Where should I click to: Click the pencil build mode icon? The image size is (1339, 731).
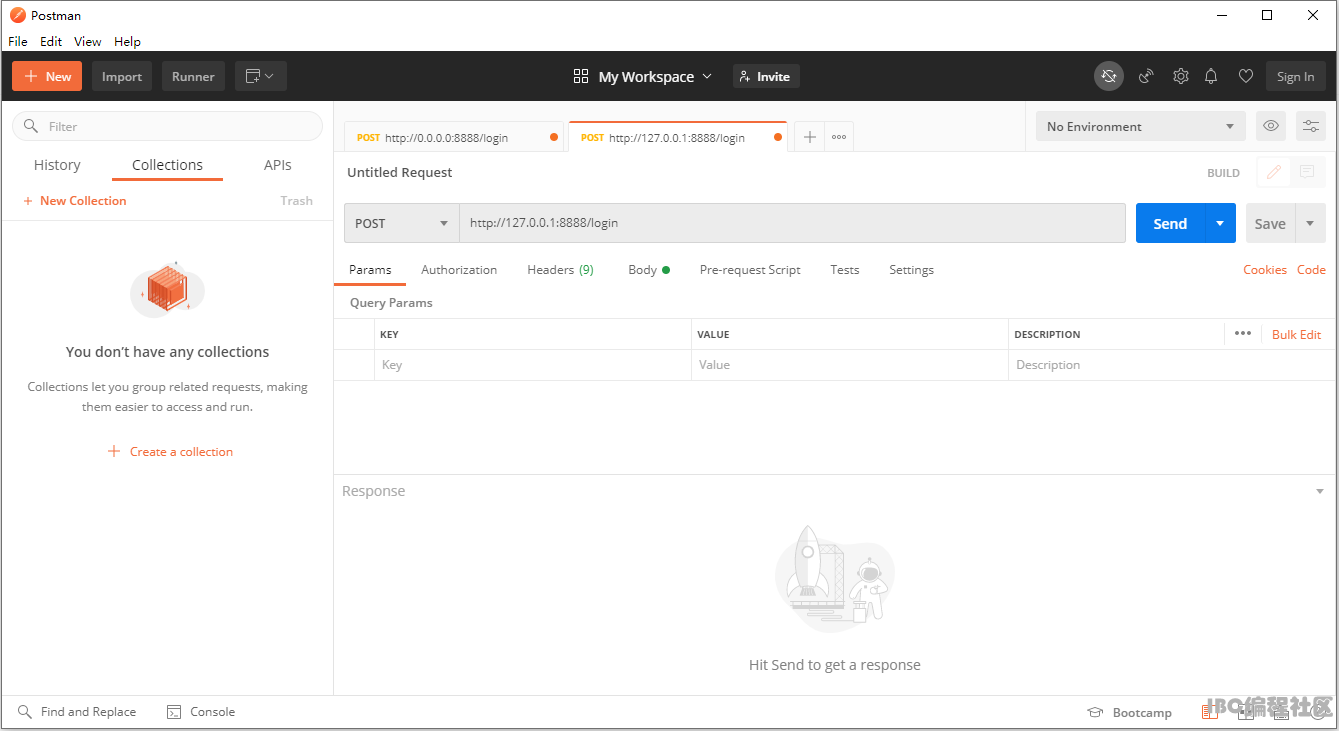[1273, 172]
